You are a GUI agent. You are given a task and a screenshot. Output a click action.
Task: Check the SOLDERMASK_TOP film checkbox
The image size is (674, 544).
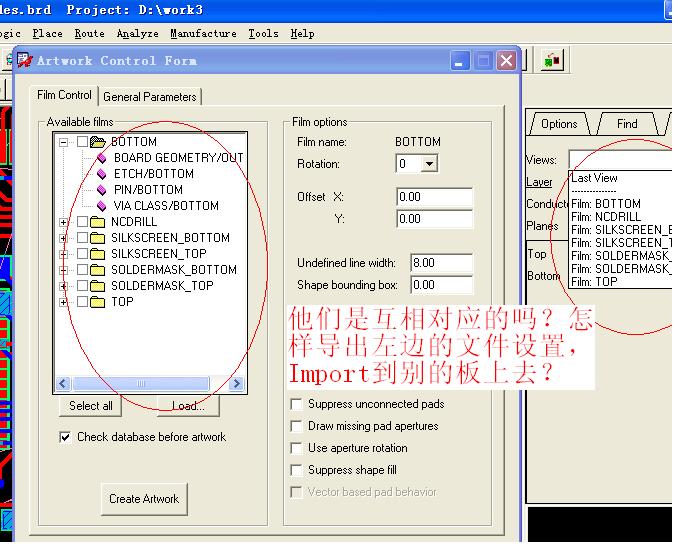(x=83, y=286)
